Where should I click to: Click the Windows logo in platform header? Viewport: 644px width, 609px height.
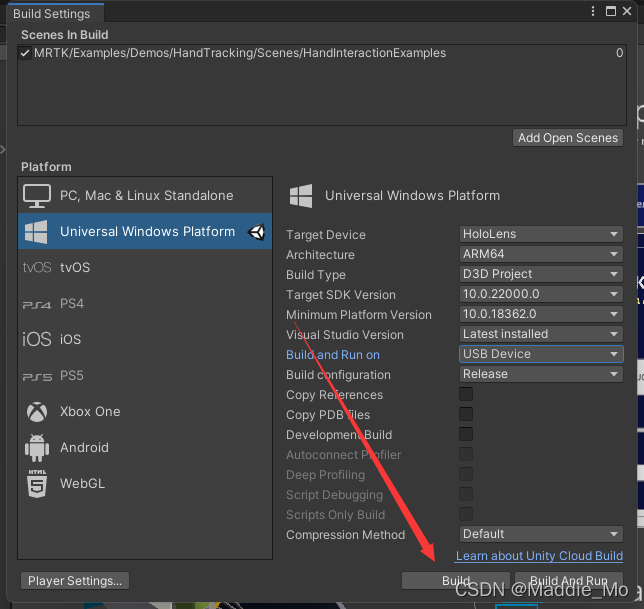click(301, 196)
